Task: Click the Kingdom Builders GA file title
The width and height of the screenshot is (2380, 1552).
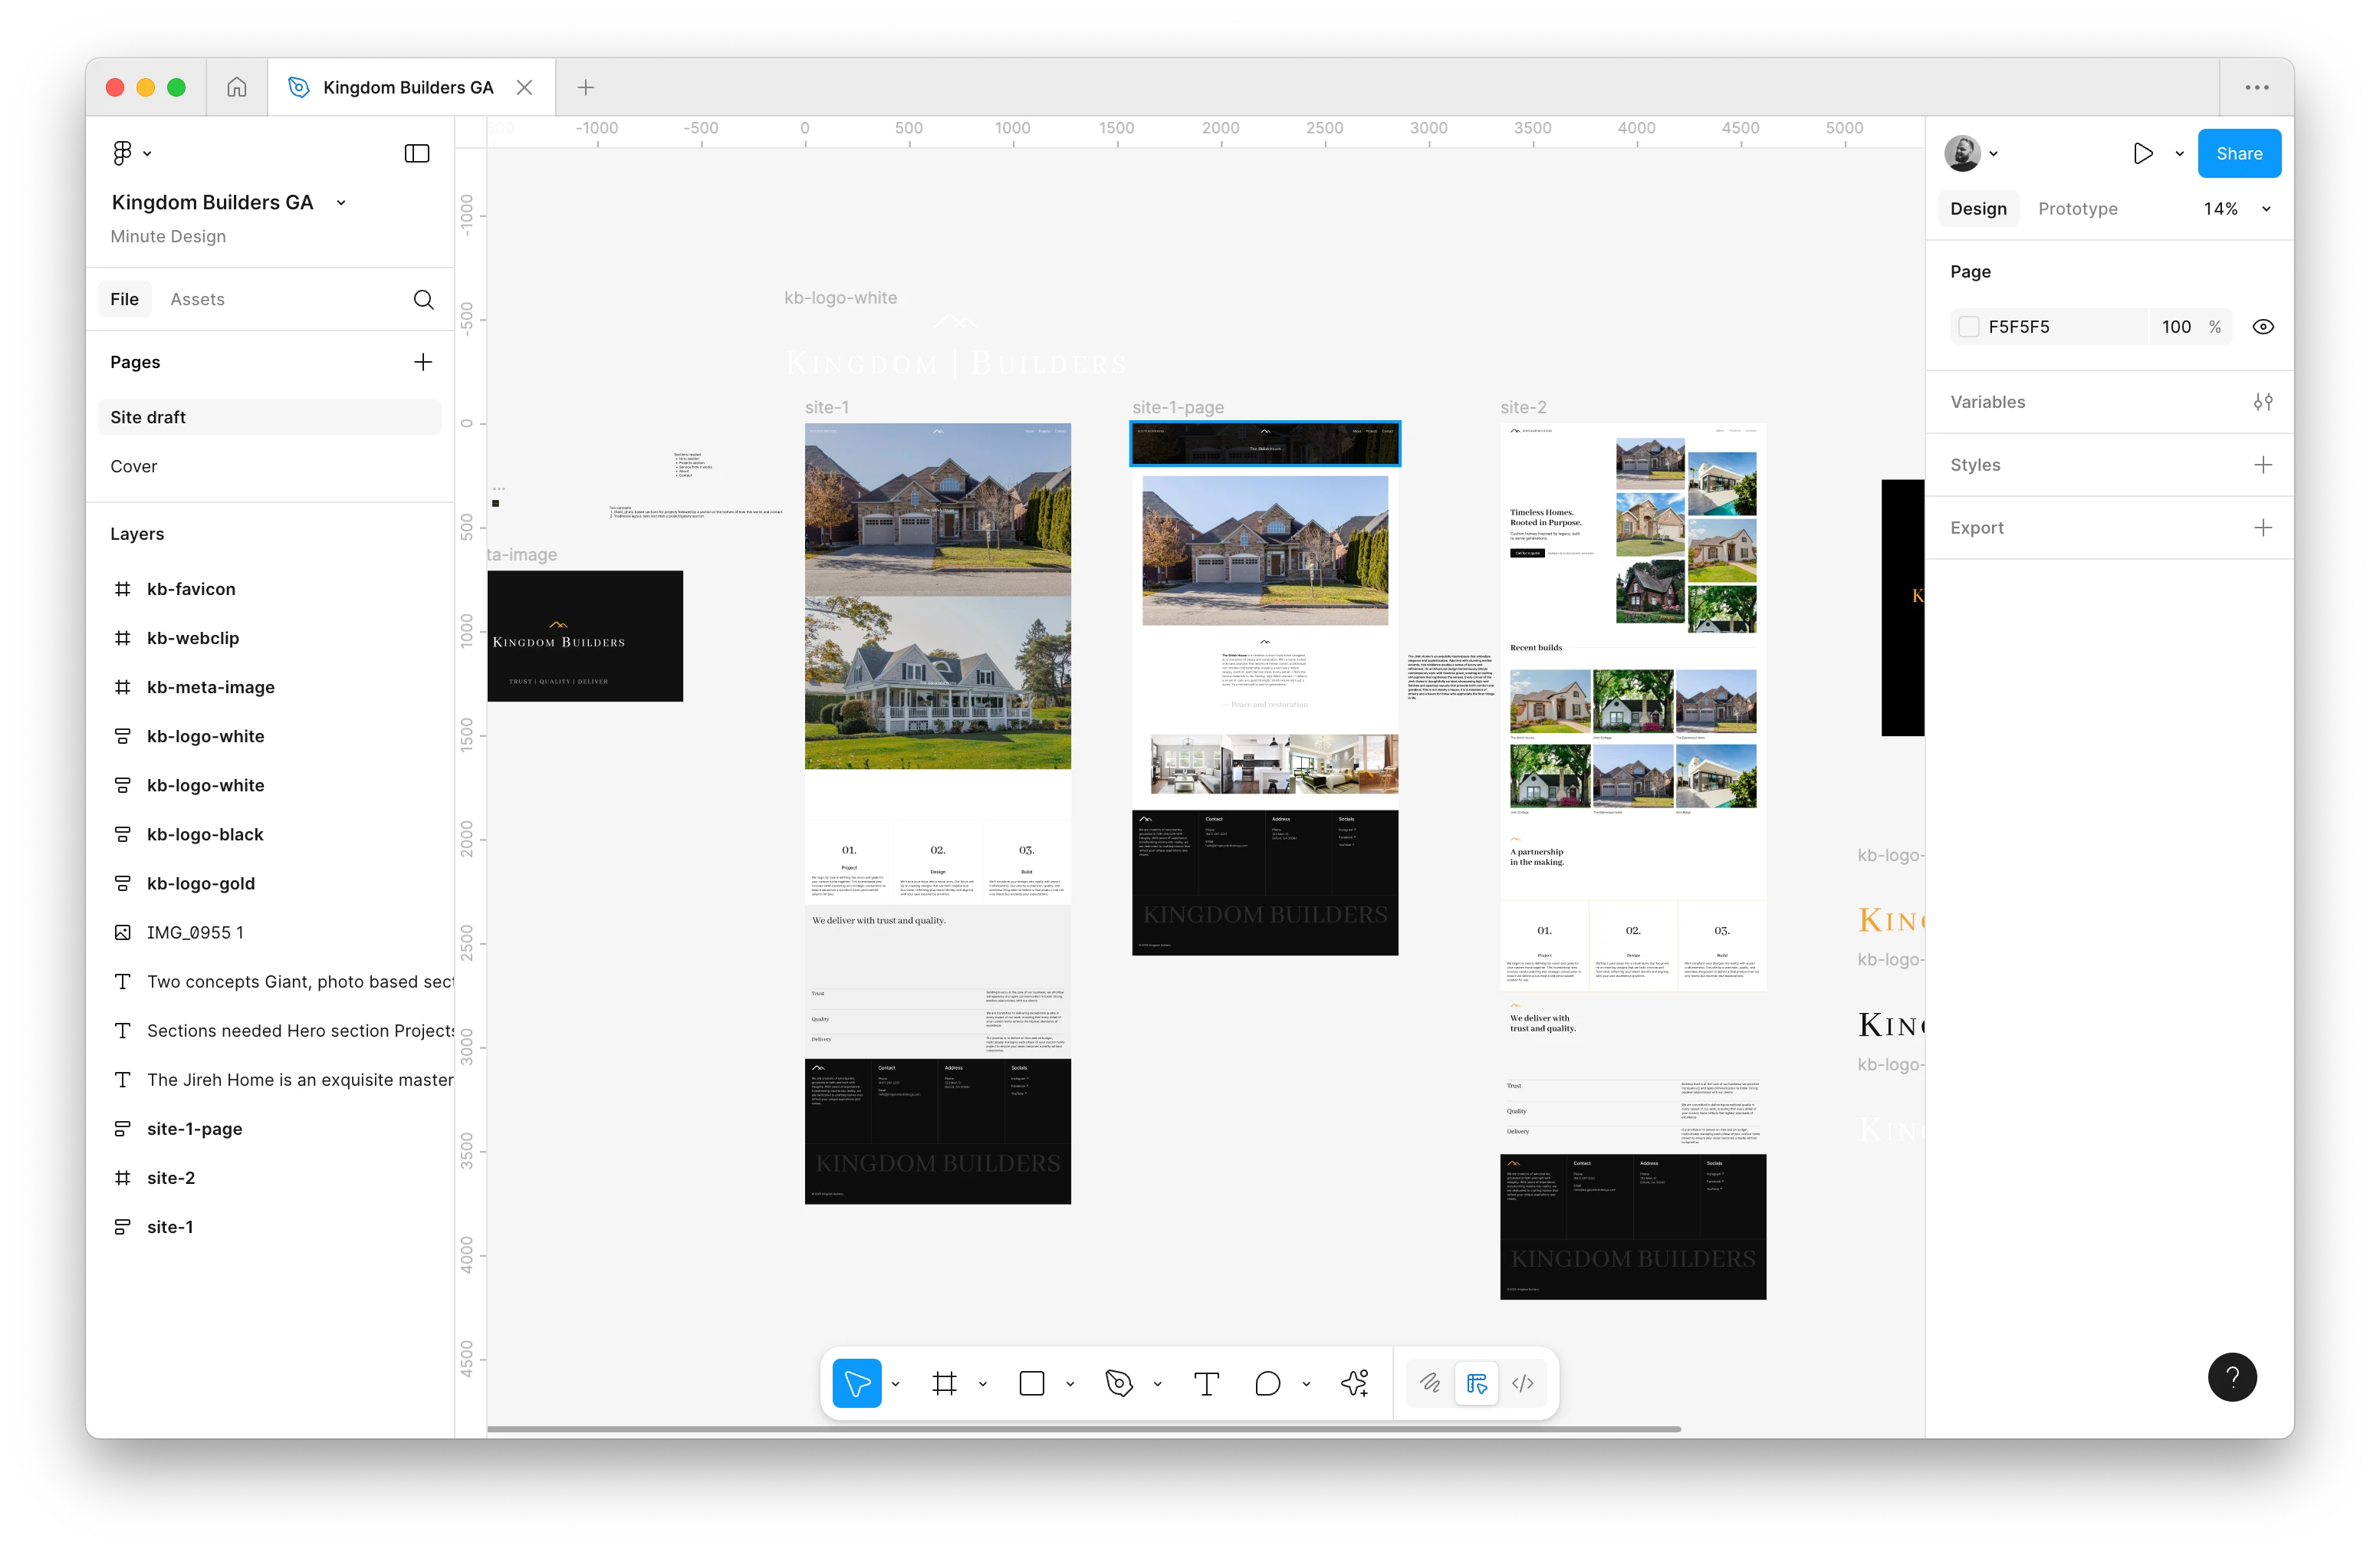Action: point(212,202)
